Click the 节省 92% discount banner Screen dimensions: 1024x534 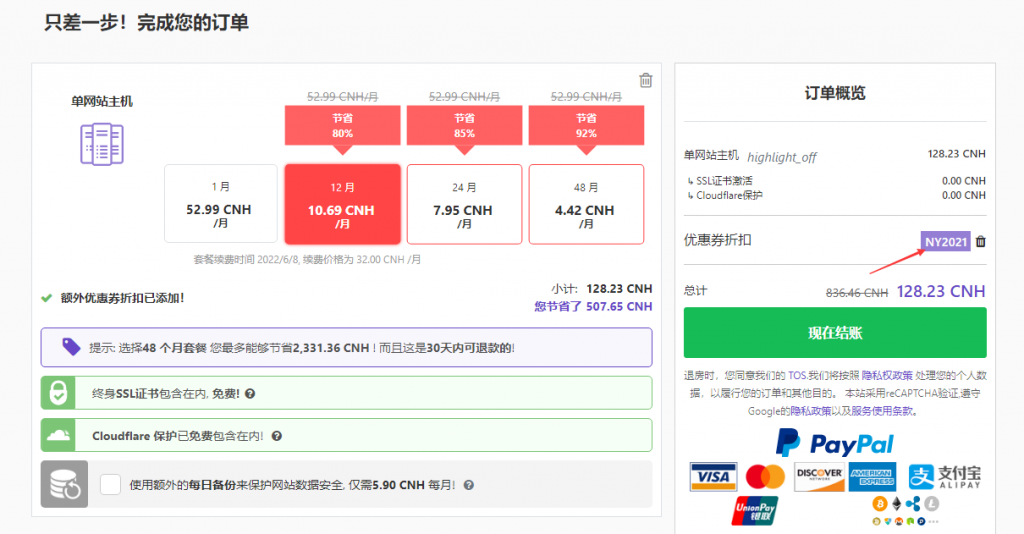coord(586,125)
